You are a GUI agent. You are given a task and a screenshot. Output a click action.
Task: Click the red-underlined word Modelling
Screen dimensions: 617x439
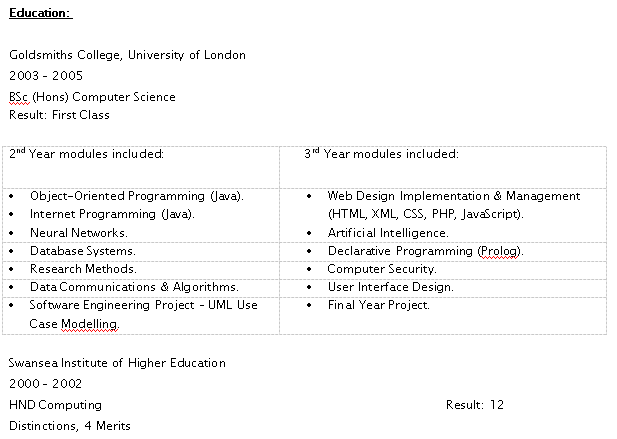click(93, 324)
